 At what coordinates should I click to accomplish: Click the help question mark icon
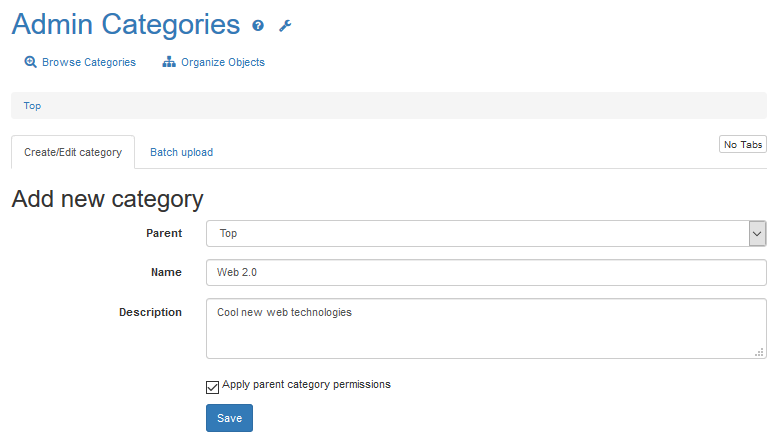pyautogui.click(x=258, y=25)
